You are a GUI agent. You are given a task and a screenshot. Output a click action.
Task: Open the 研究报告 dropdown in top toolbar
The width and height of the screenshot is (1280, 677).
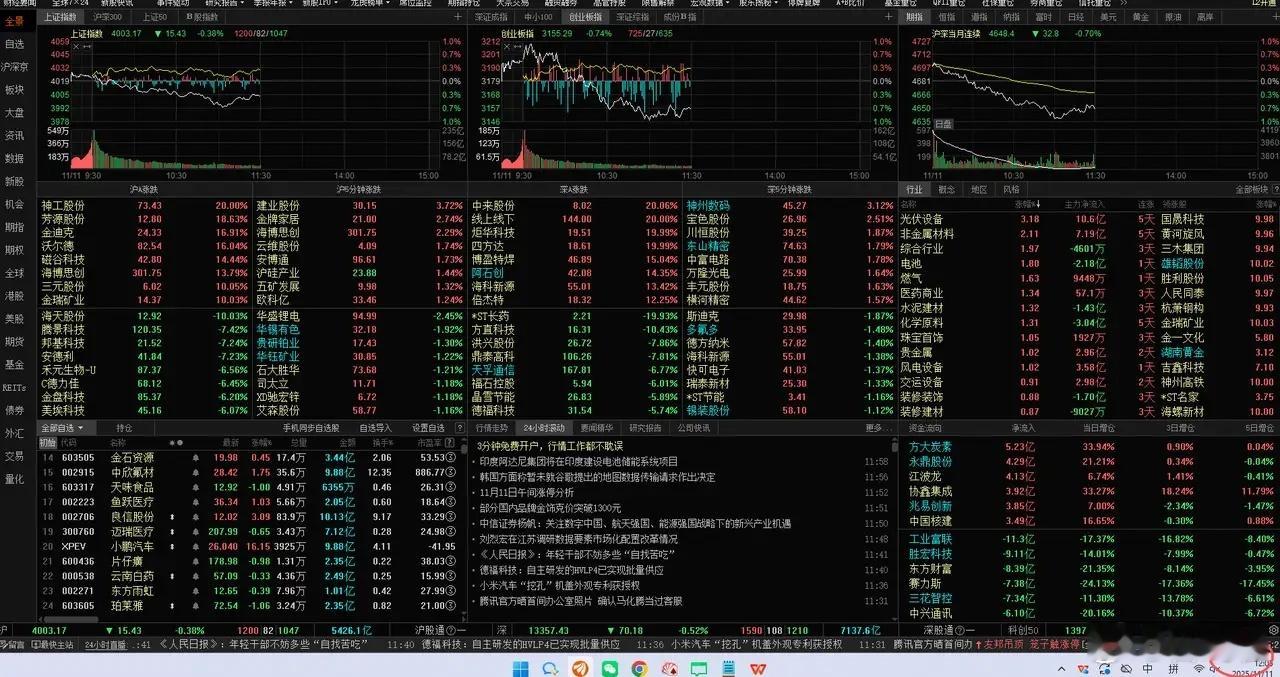[x=223, y=4]
